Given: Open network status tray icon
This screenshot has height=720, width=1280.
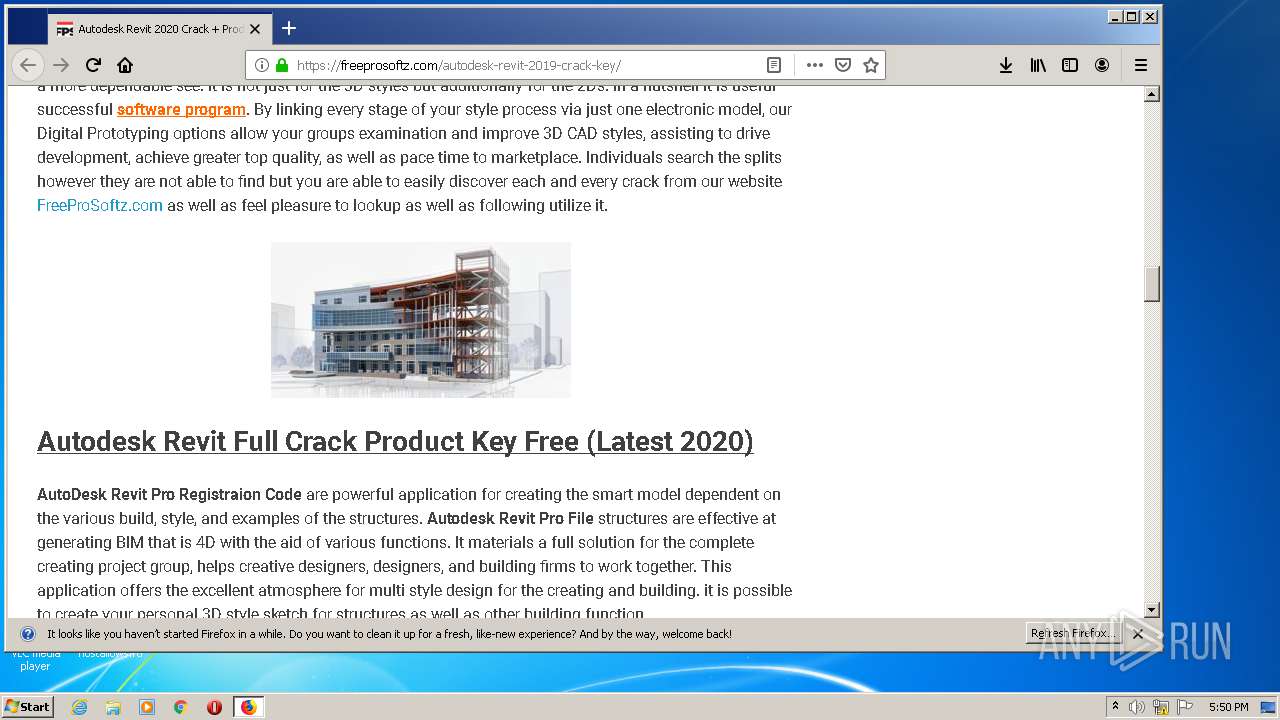Looking at the screenshot, I should 1161,707.
